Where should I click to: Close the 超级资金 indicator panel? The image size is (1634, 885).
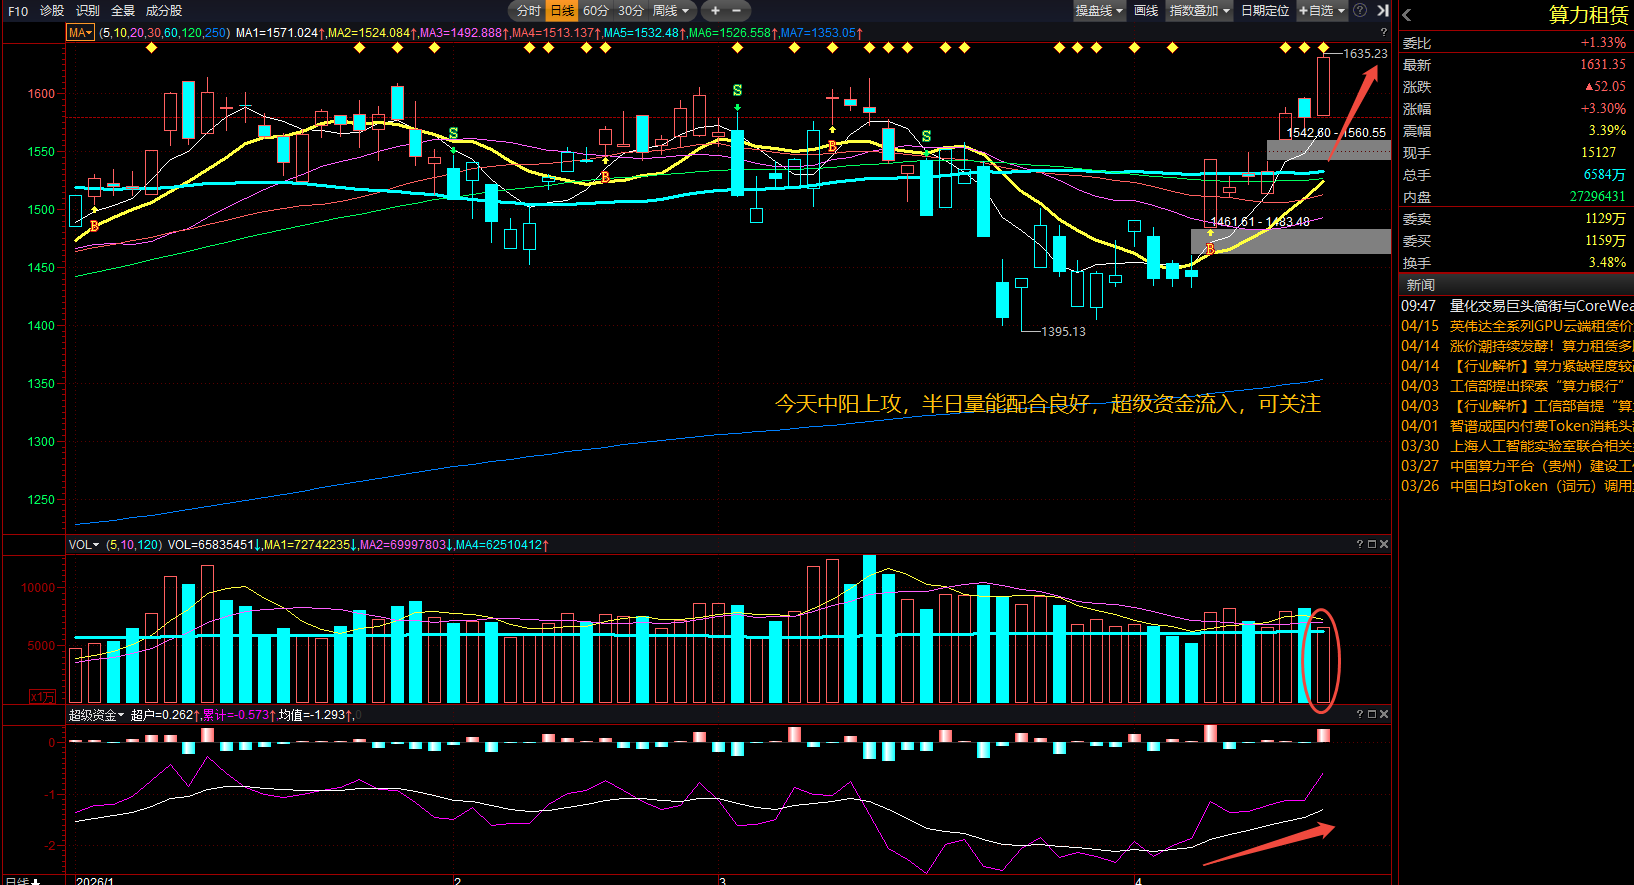coord(1384,714)
